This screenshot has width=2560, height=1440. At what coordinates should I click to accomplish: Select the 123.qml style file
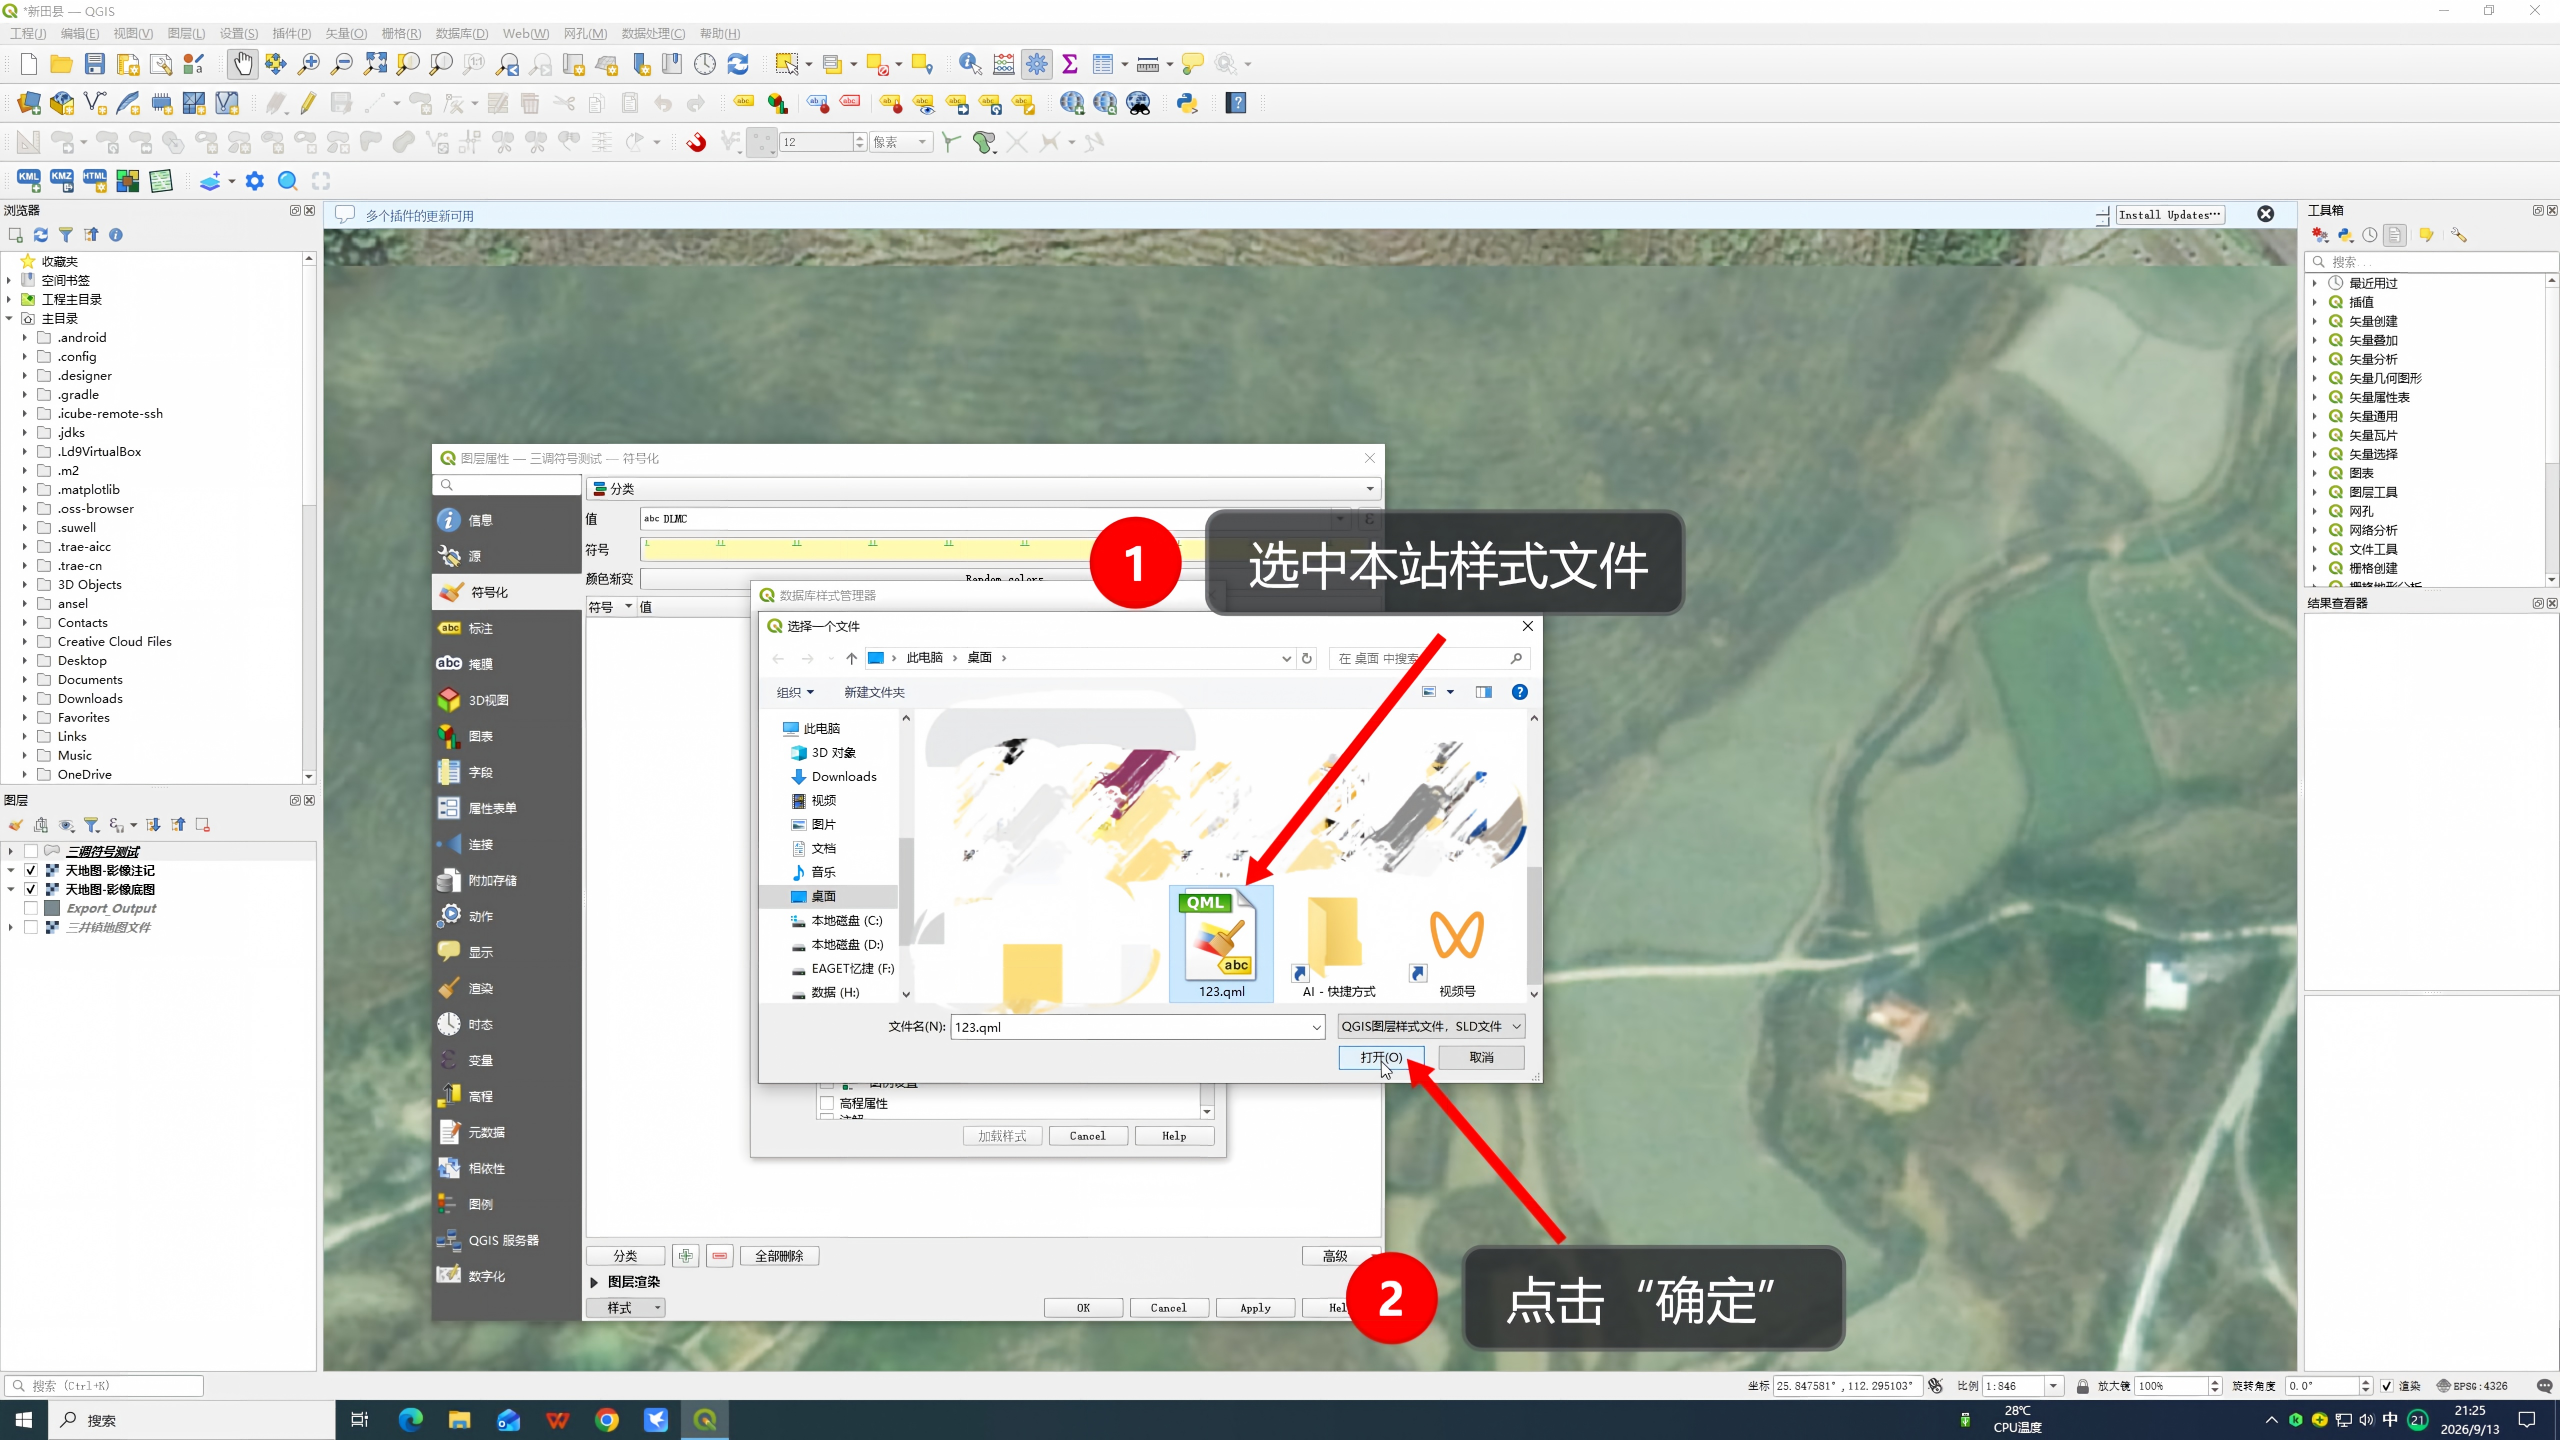1221,943
